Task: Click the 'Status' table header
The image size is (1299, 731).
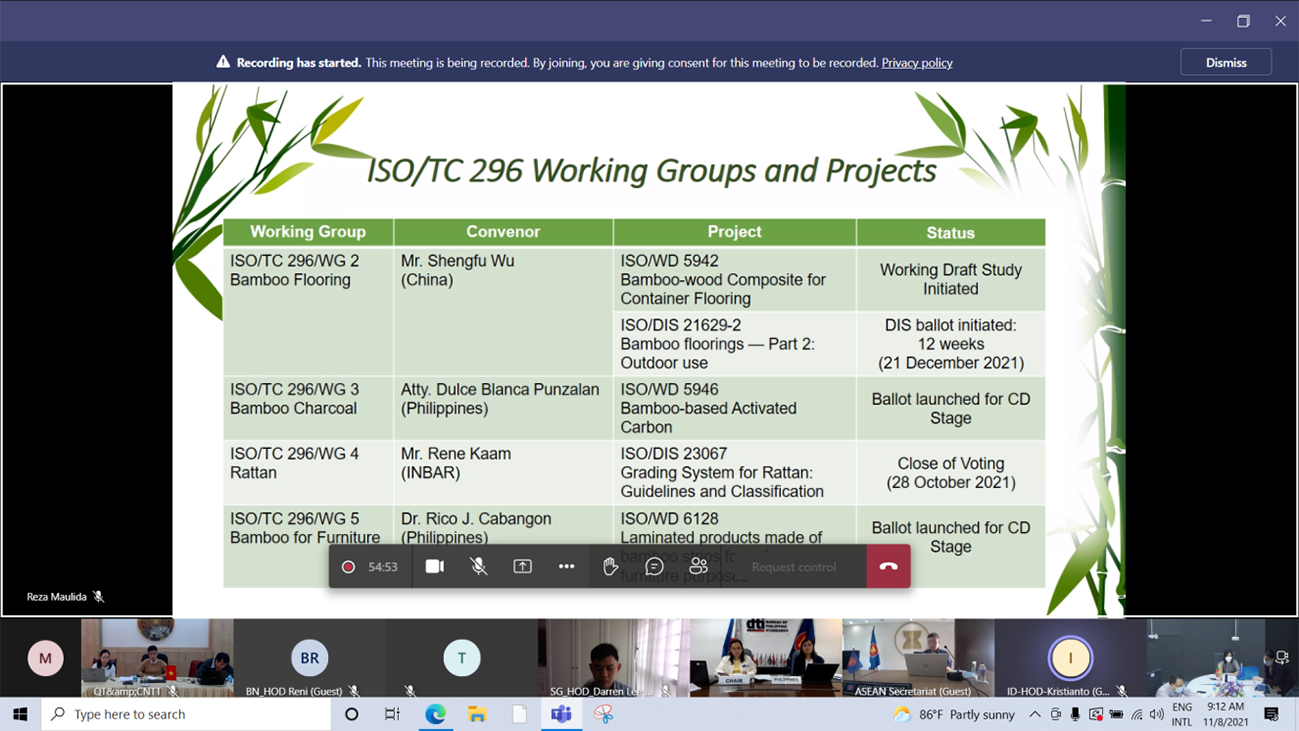Action: pos(950,232)
